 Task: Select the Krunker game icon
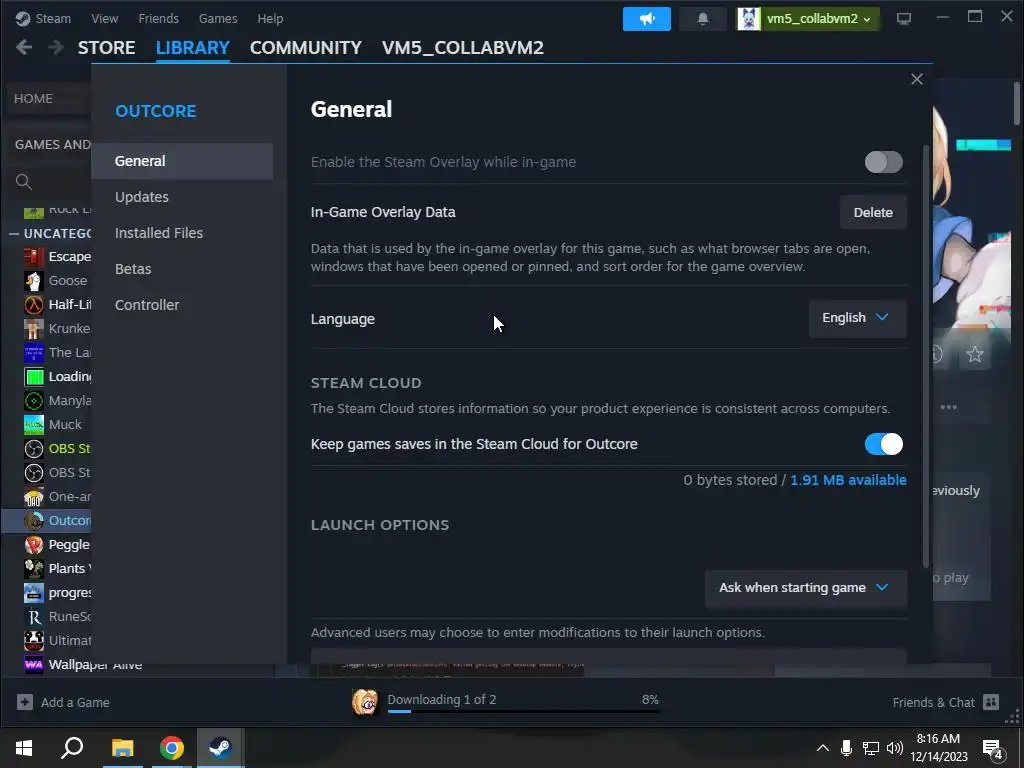[34, 328]
